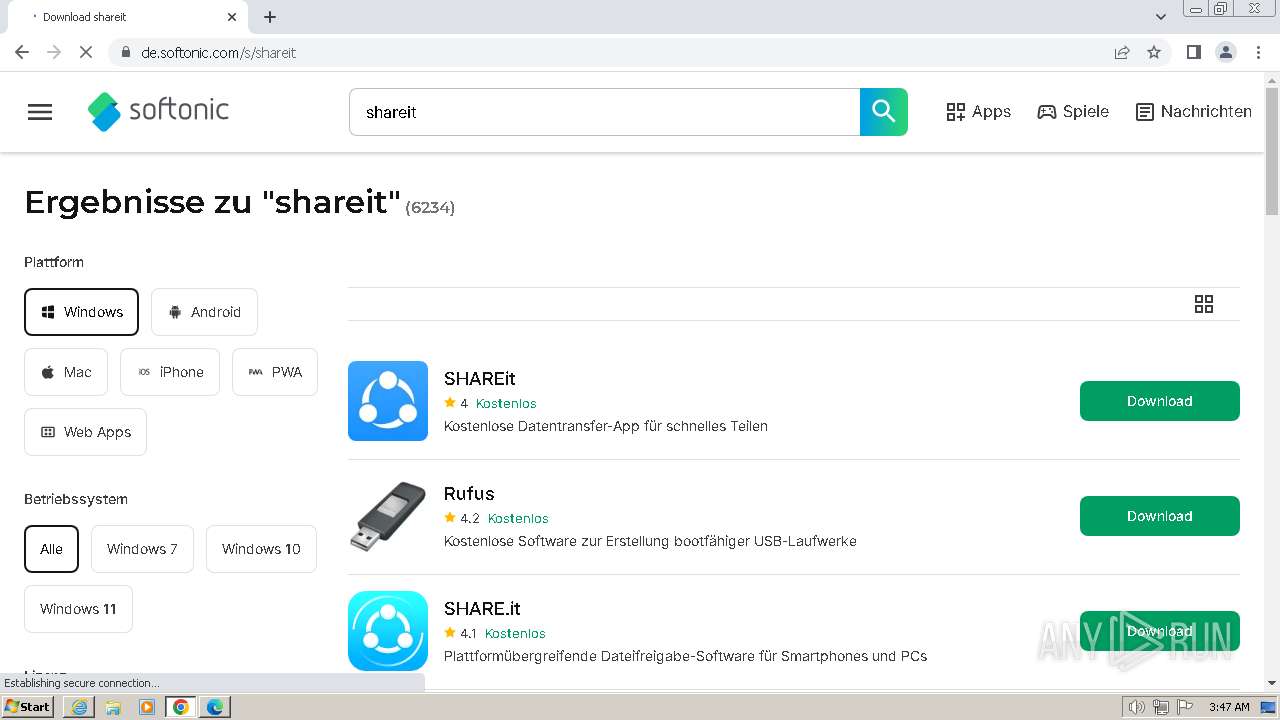This screenshot has height=720, width=1280.
Task: Click the volume tray icon
Action: click(x=1137, y=707)
